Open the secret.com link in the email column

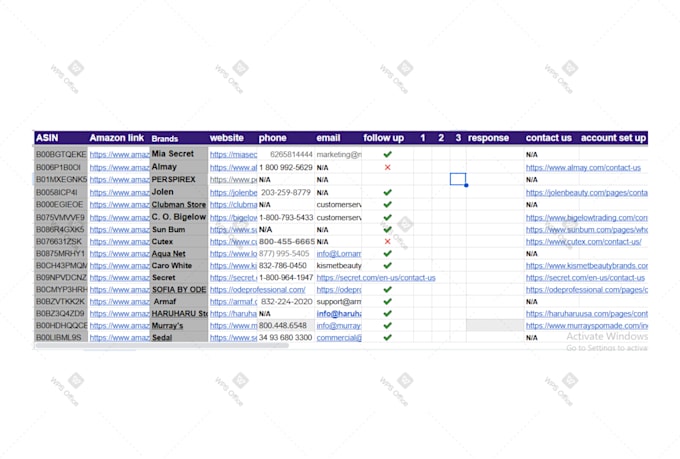tap(376, 278)
